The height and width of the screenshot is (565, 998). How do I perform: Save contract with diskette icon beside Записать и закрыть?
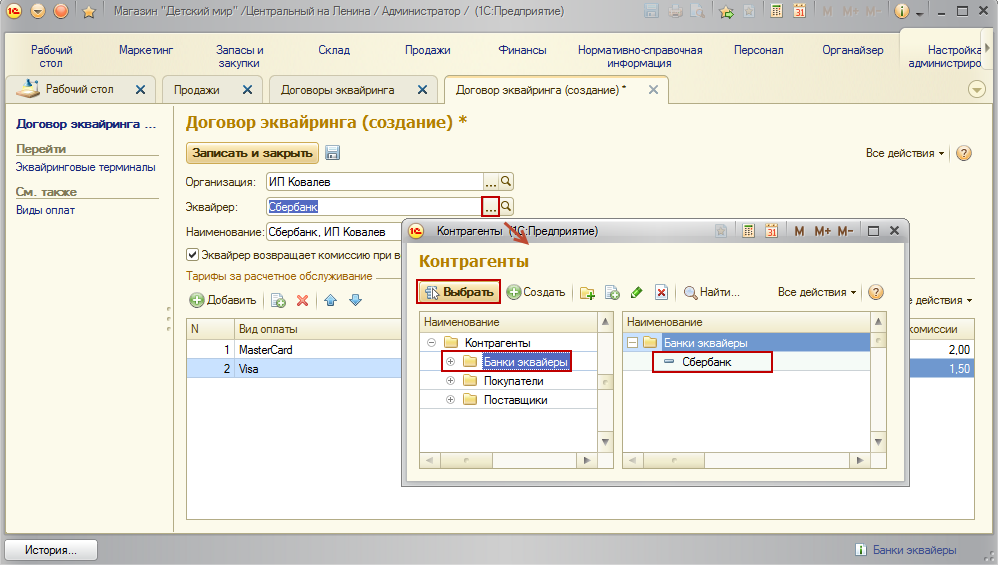pos(332,153)
